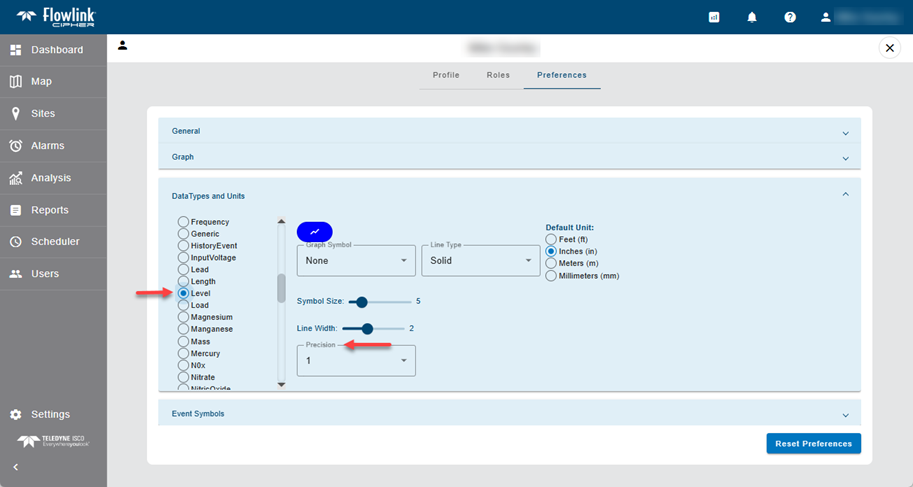Select the Magnesium data type radio button
Viewport: 913px width, 487px height.
[183, 317]
